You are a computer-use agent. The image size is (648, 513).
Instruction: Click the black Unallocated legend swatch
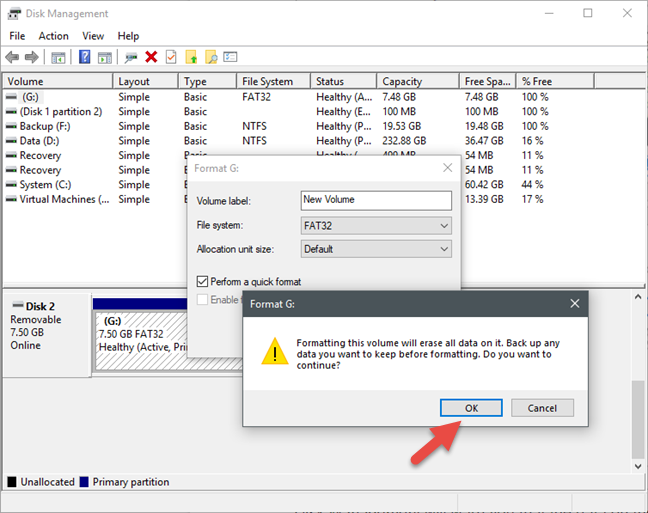click(x=12, y=482)
